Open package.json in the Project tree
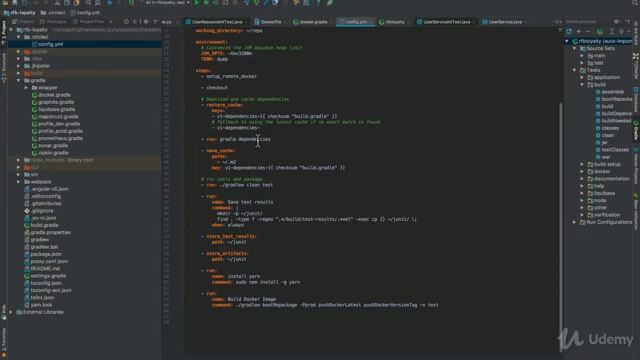The image size is (640, 360). coord(46,254)
